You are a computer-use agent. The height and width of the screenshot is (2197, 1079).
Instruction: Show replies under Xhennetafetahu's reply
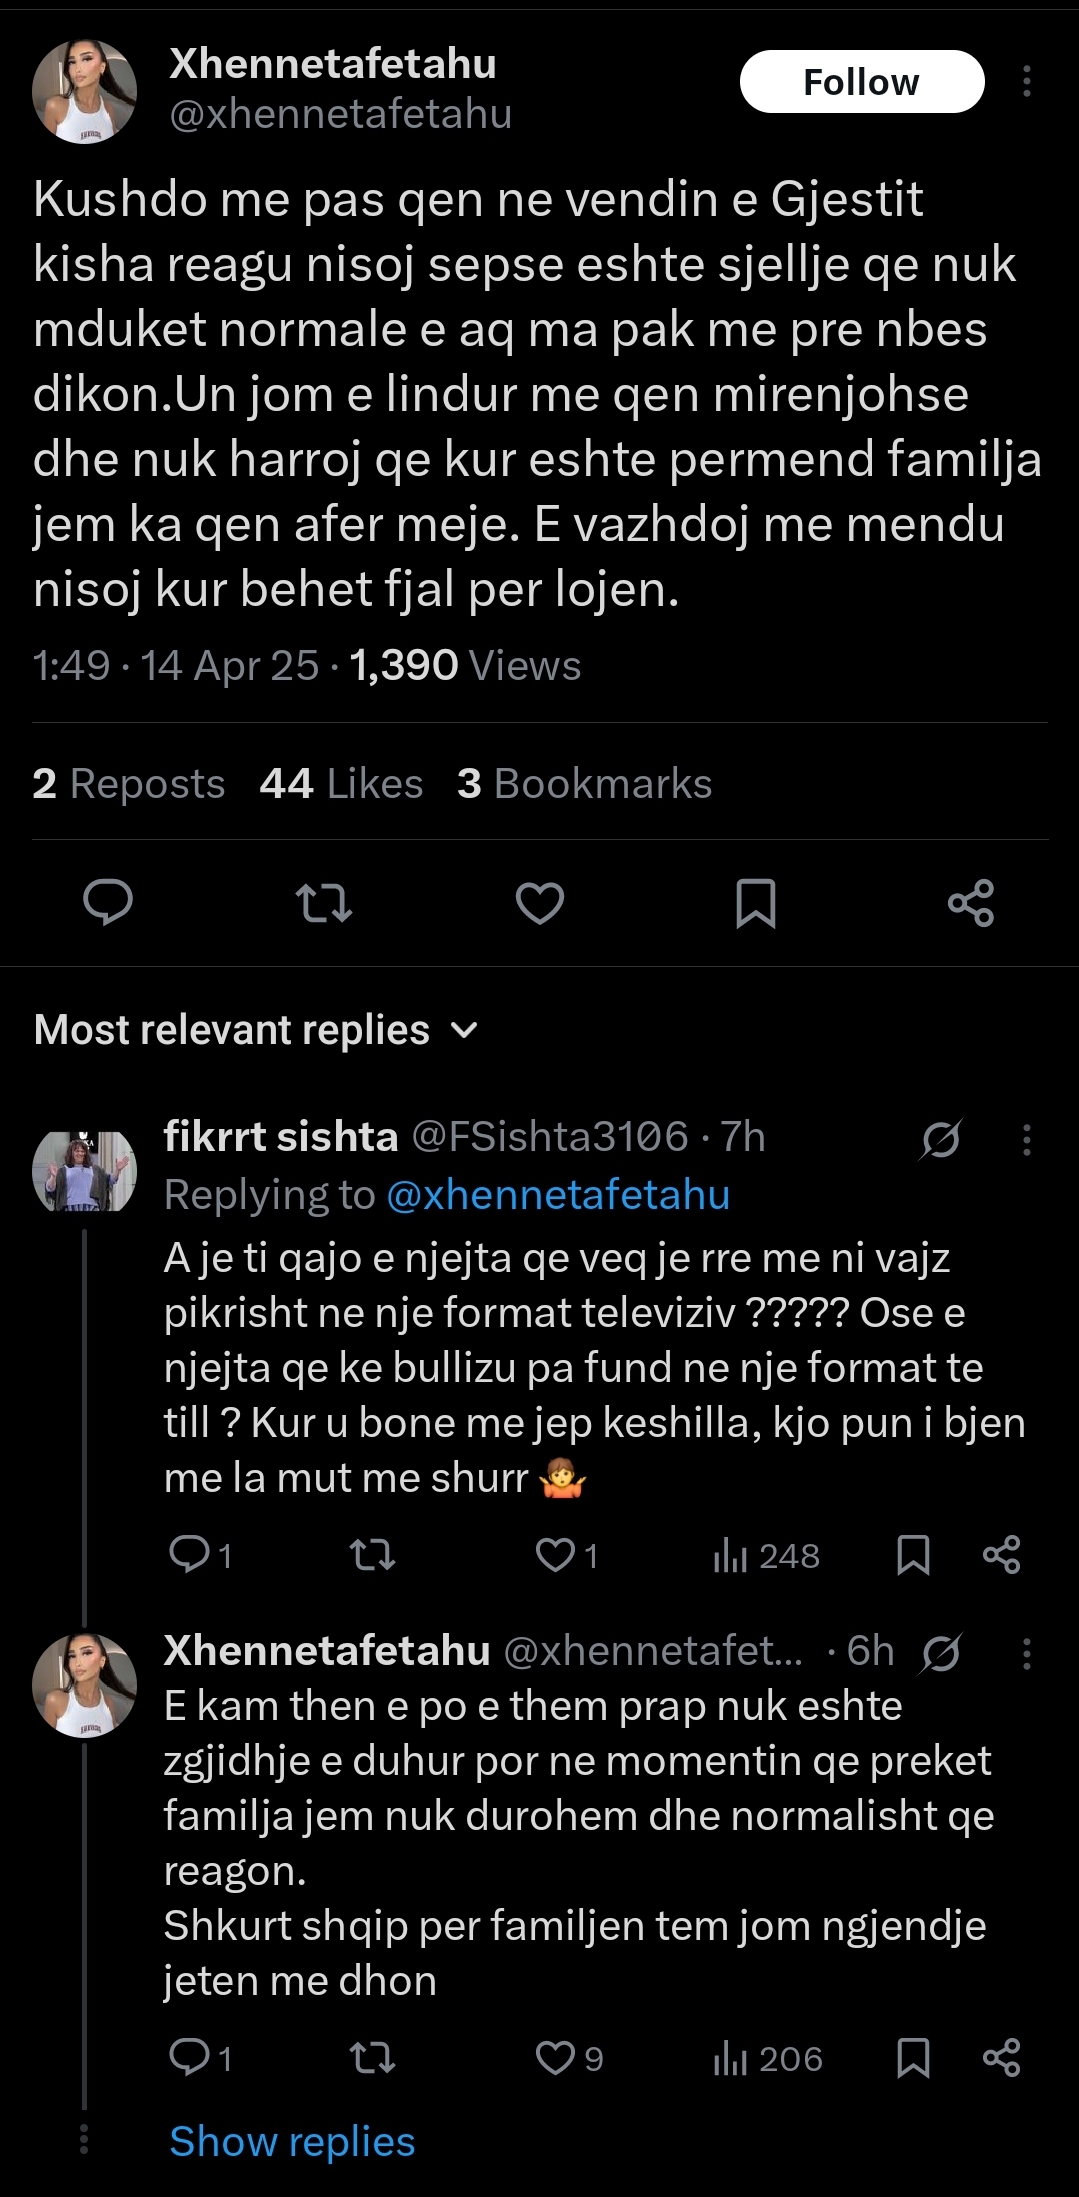[292, 2141]
